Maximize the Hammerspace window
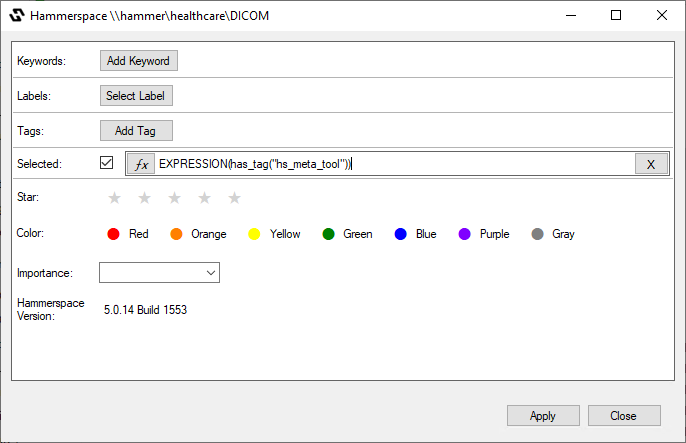 616,15
